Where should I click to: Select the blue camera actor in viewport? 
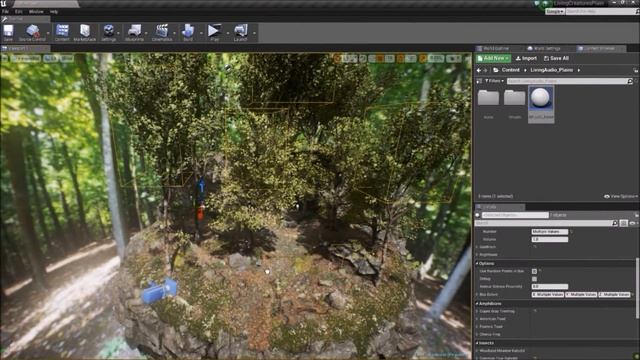(x=159, y=291)
